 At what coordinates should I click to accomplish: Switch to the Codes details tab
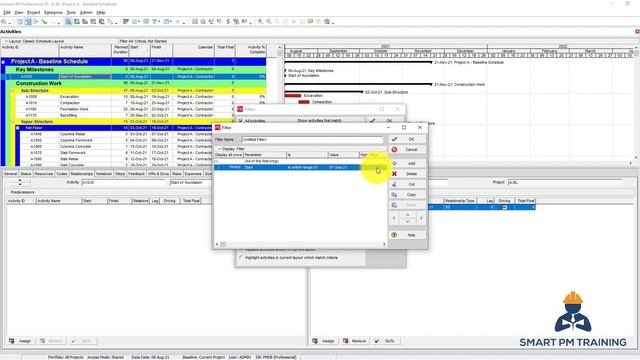coord(62,174)
